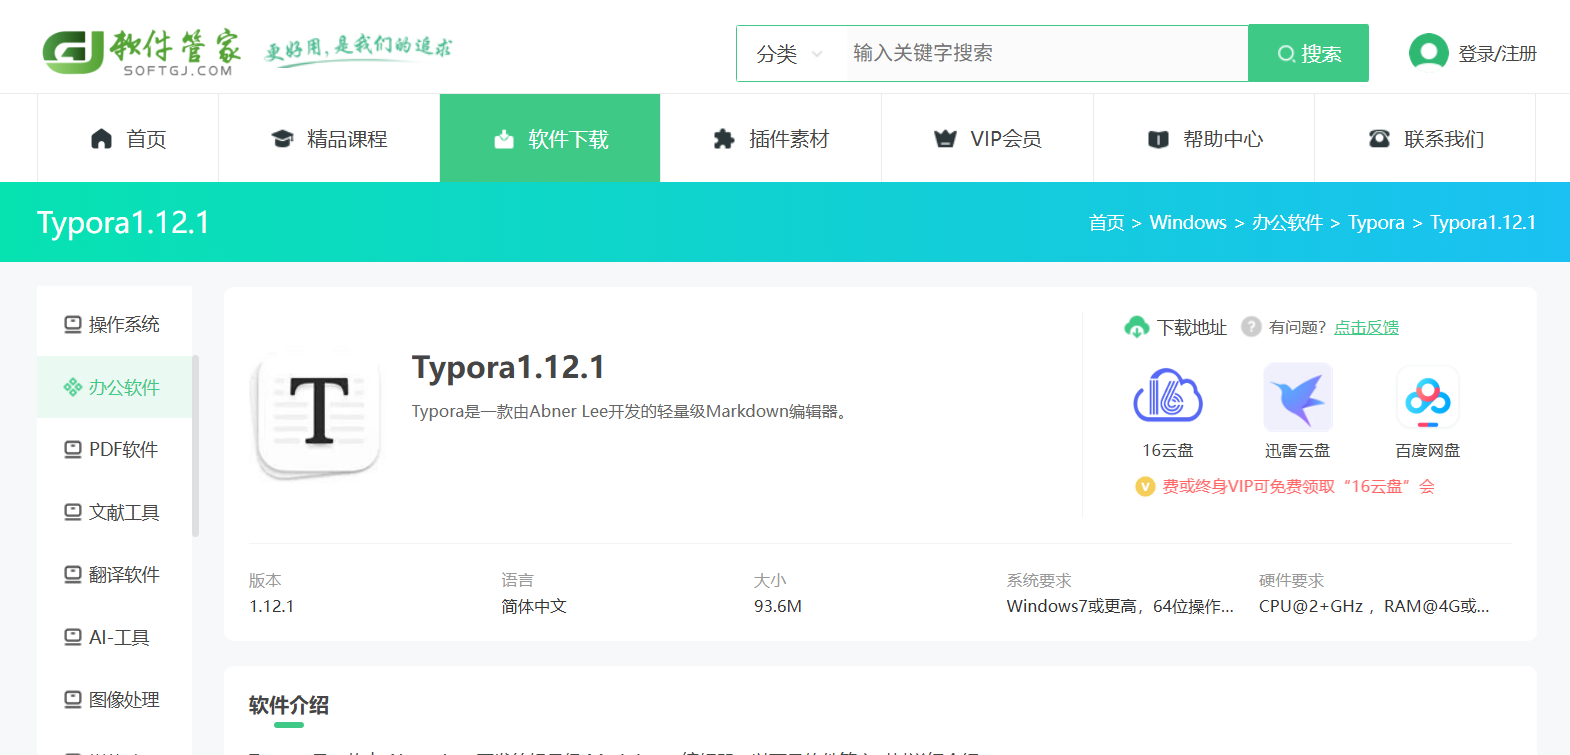This screenshot has height=755, width=1570.
Task: Click the 首页 breadcrumb link
Action: tap(1106, 223)
